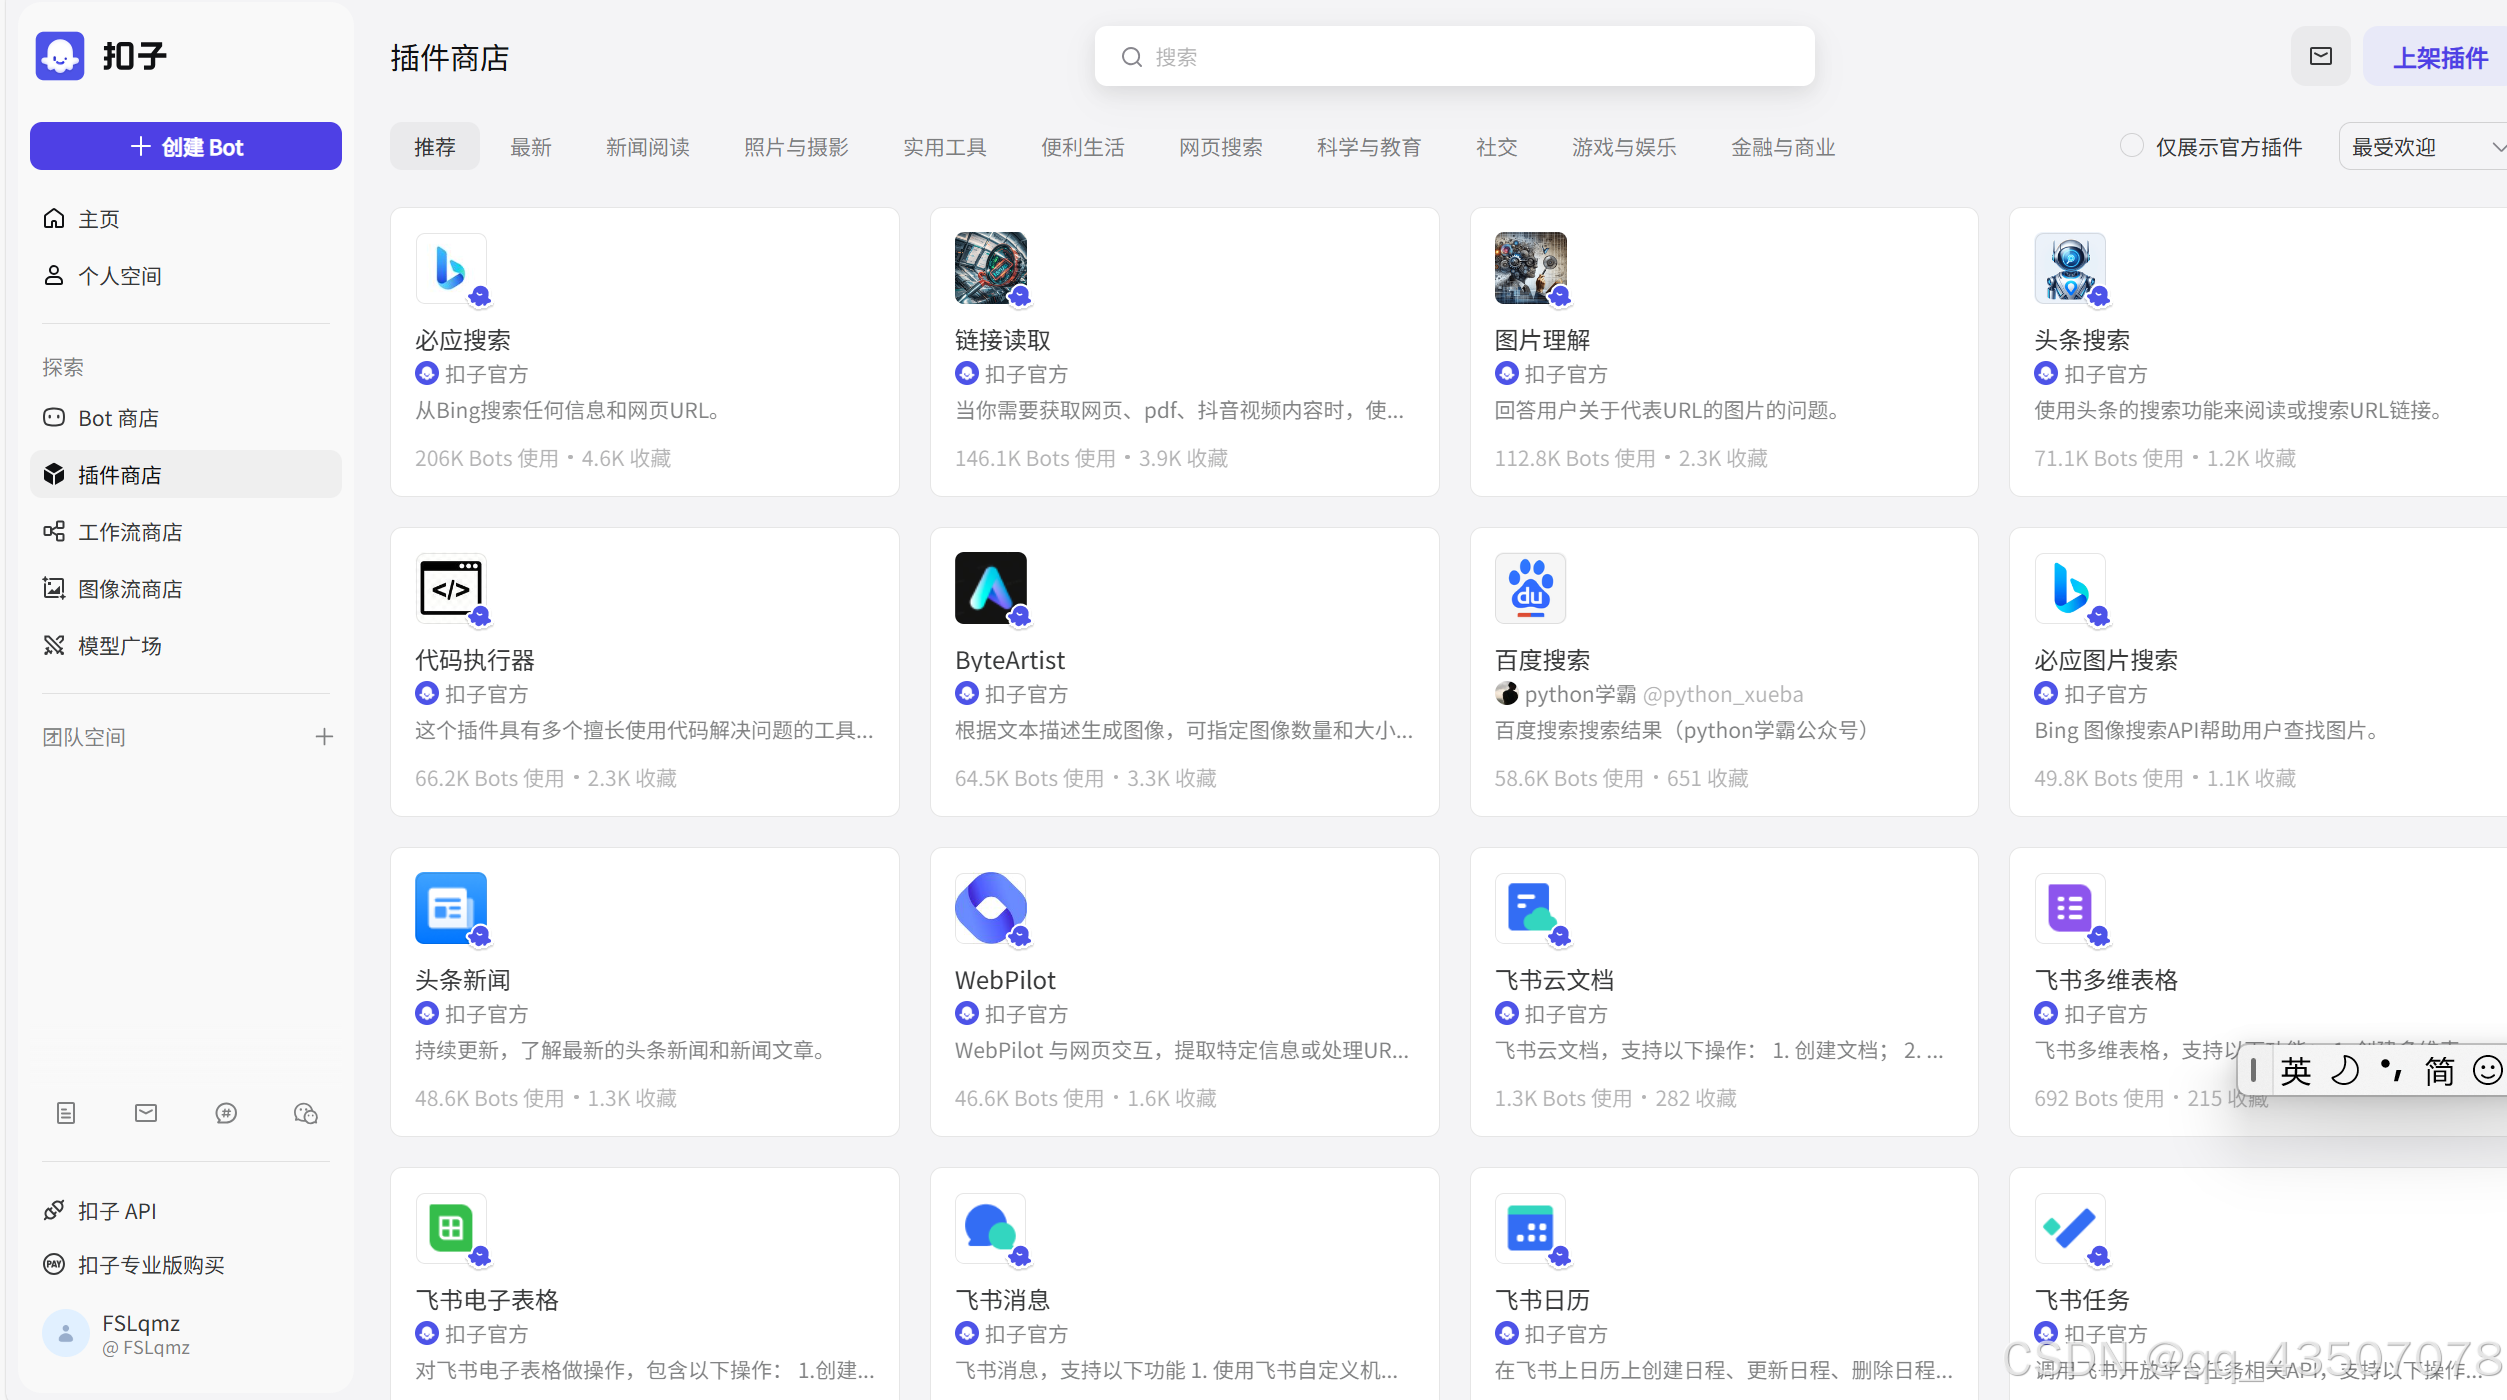Click the document icon in sidebar footer

click(66, 1113)
